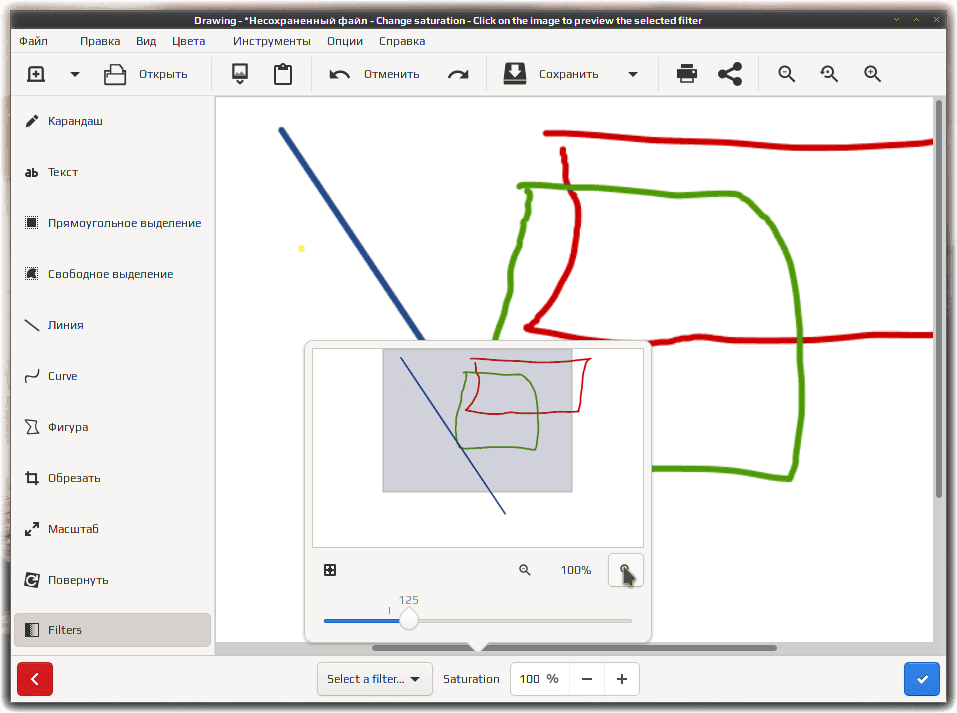Click the Открыть open file button
The image size is (957, 713).
[x=146, y=74]
